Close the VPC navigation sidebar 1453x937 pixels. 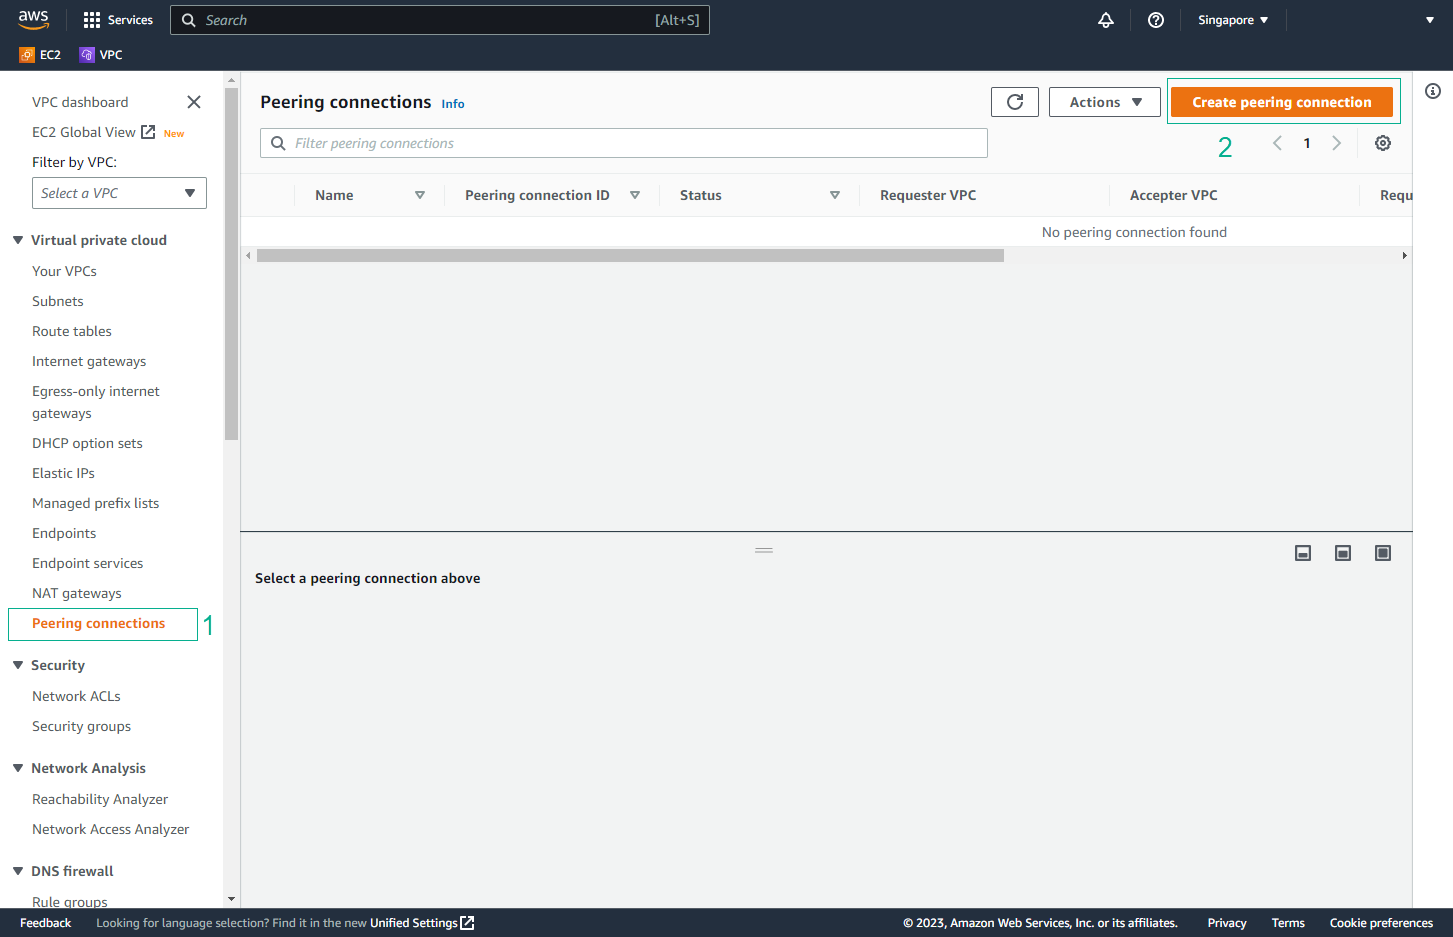click(194, 102)
